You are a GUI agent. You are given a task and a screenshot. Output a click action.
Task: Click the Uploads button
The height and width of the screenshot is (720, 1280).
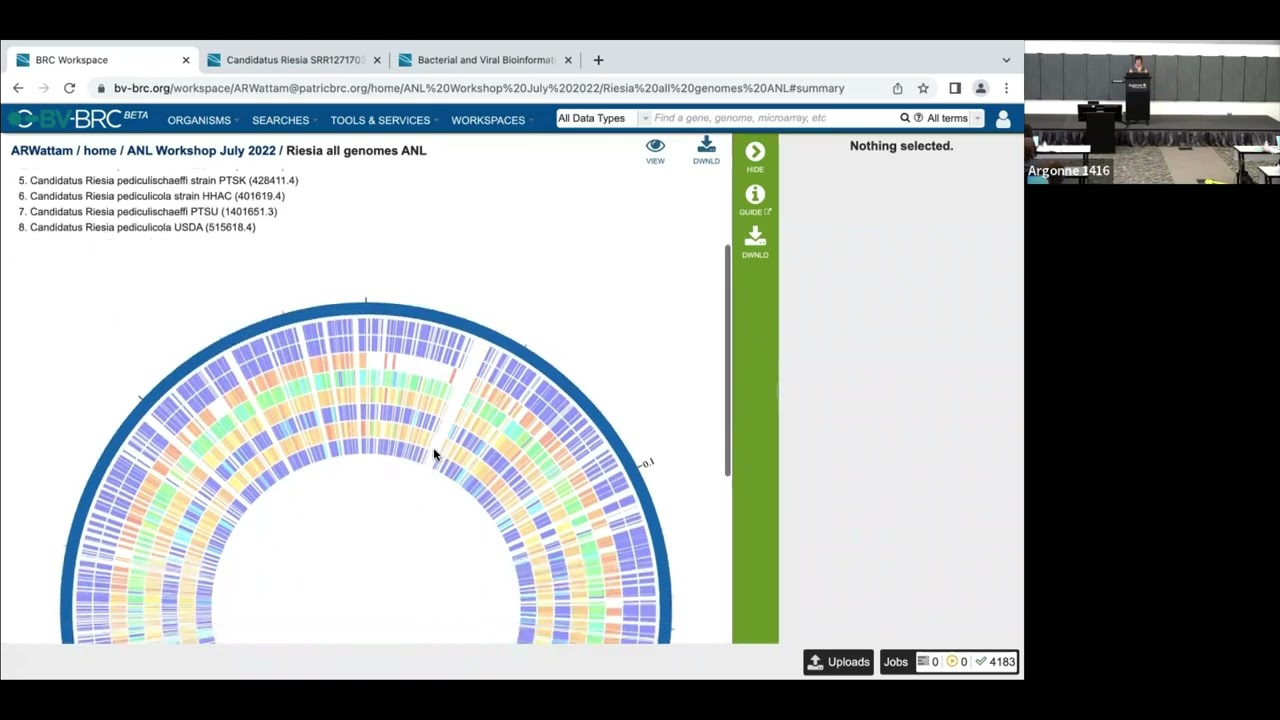pos(838,662)
